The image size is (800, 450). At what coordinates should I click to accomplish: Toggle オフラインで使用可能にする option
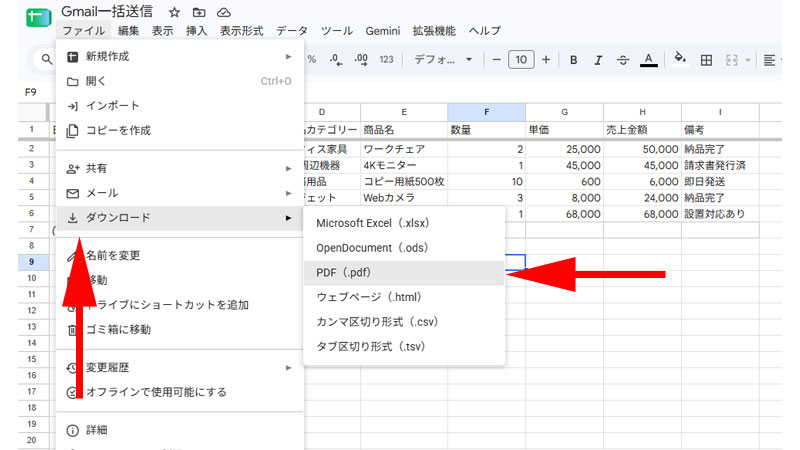180,392
